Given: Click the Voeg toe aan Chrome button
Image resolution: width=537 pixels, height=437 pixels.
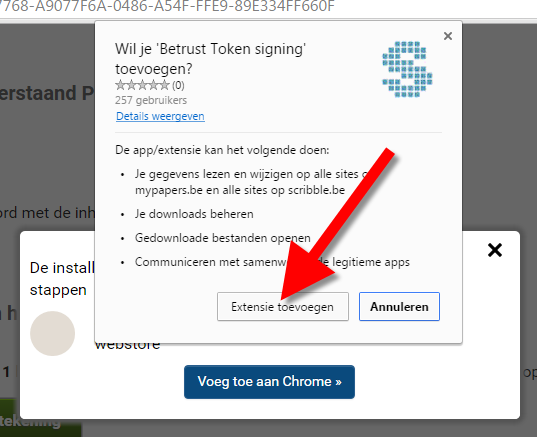Looking at the screenshot, I should click(x=269, y=382).
